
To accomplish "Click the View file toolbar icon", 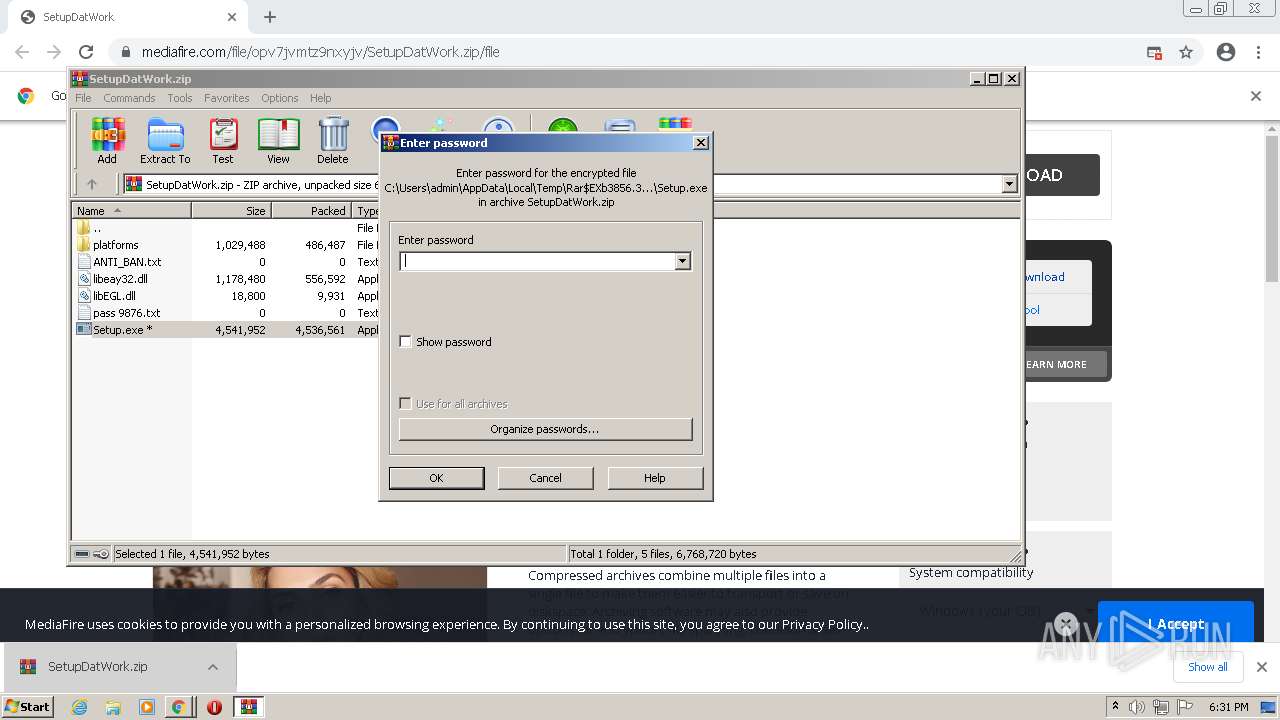I will tap(278, 140).
